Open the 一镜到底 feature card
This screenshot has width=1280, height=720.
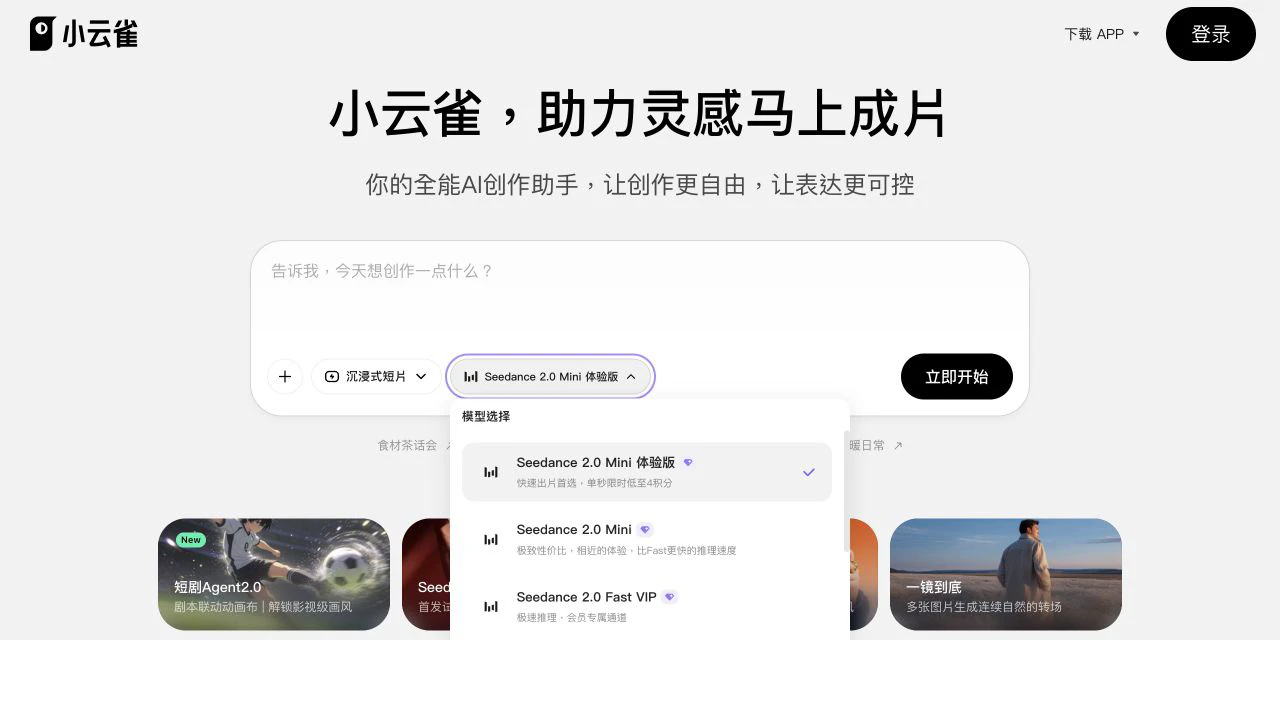[x=1006, y=574]
